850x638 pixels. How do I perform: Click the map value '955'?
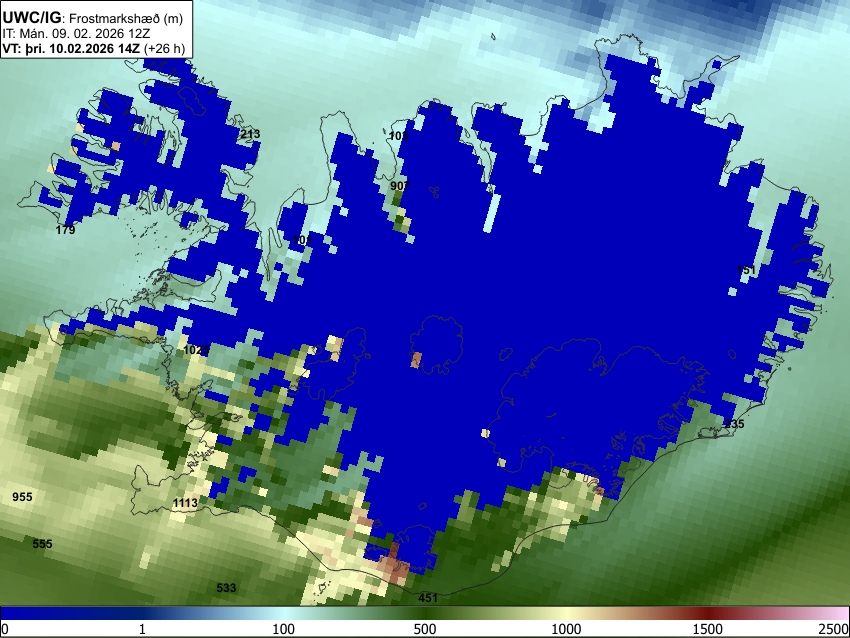tap(22, 497)
